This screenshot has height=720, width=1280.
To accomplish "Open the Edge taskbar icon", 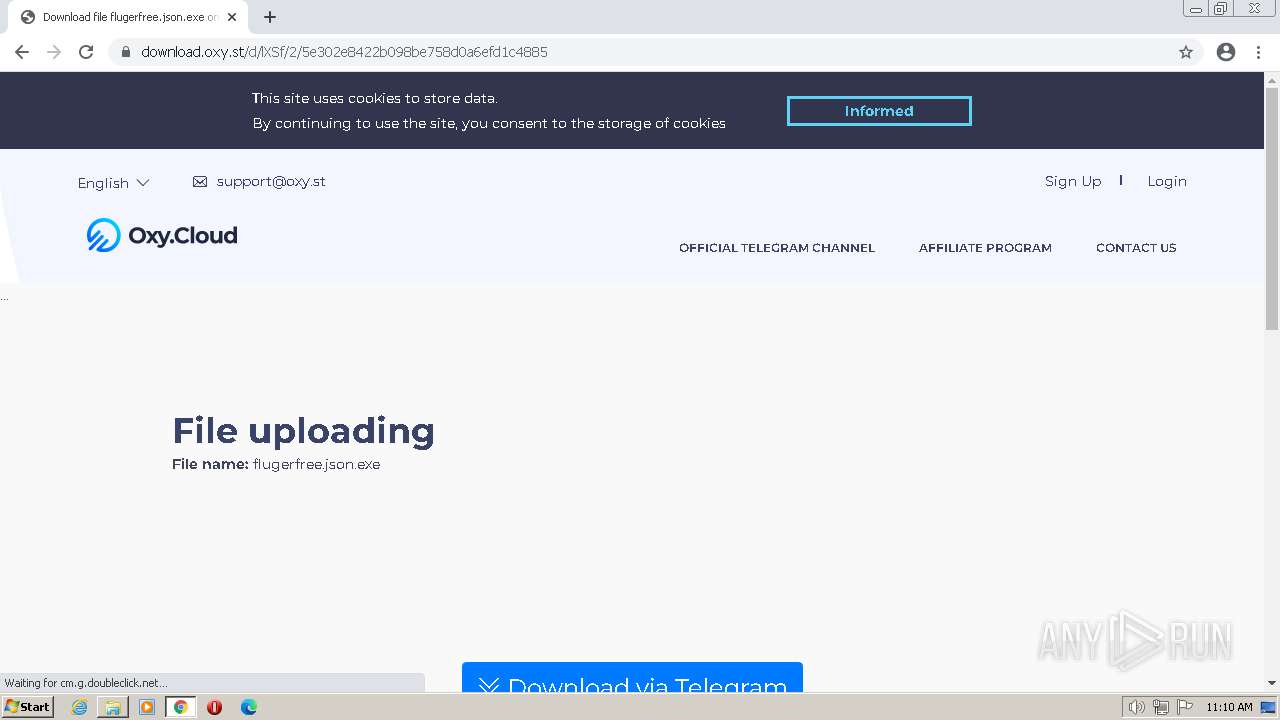I will pos(249,707).
